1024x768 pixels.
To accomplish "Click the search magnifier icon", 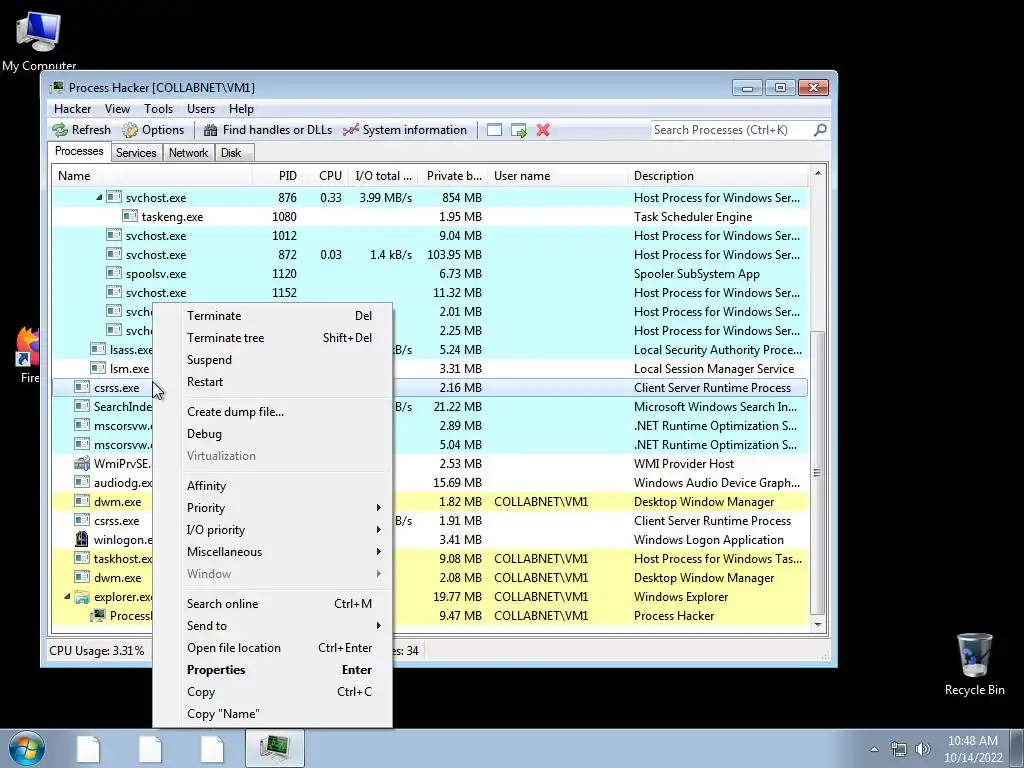I will 820,130.
